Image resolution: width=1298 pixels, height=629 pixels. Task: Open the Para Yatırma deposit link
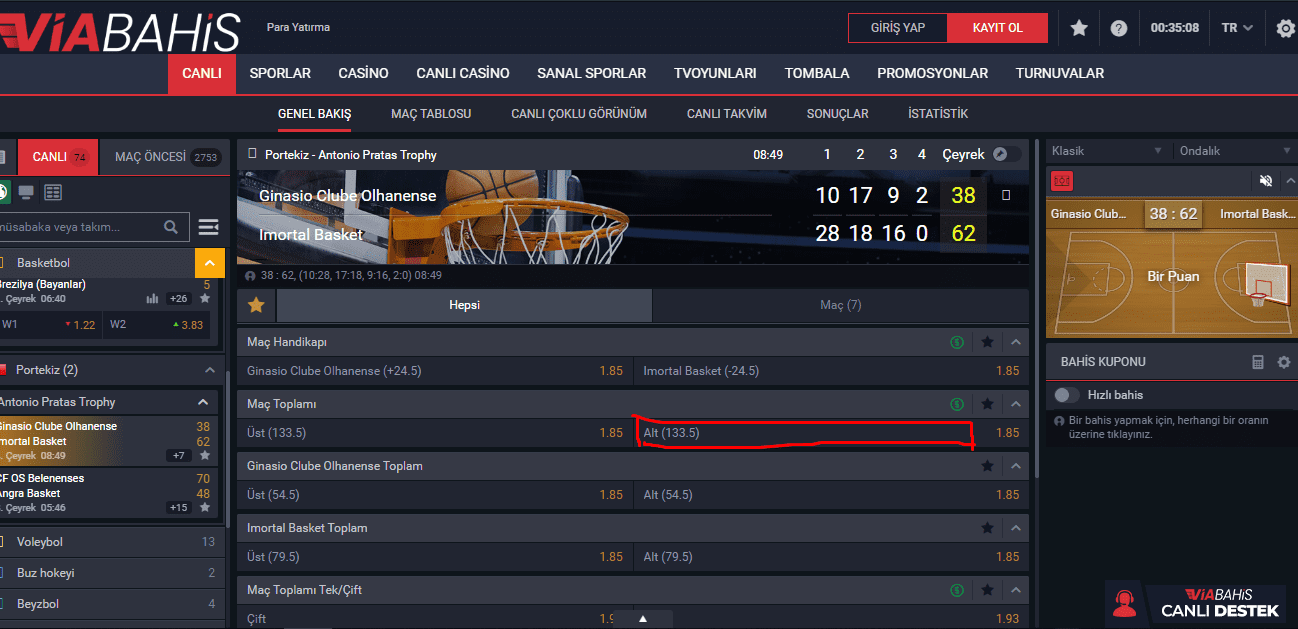298,27
